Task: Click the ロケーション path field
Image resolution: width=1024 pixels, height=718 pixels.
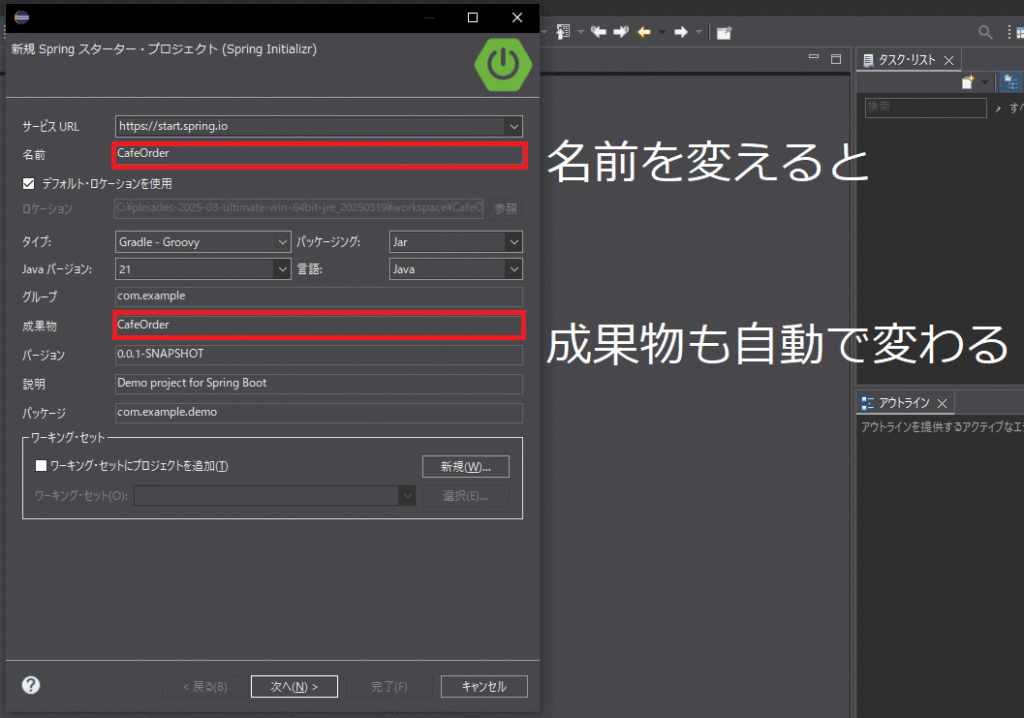Action: point(300,208)
